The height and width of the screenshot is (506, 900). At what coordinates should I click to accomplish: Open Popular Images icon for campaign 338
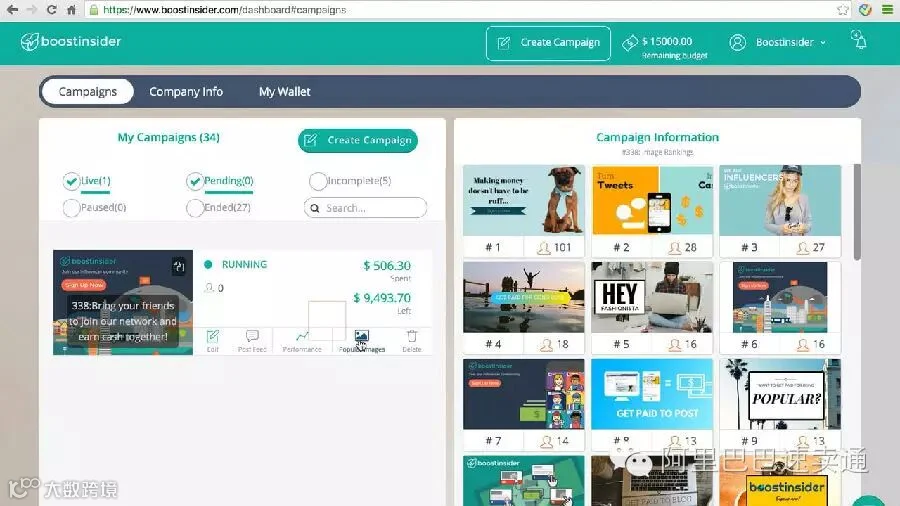click(362, 336)
